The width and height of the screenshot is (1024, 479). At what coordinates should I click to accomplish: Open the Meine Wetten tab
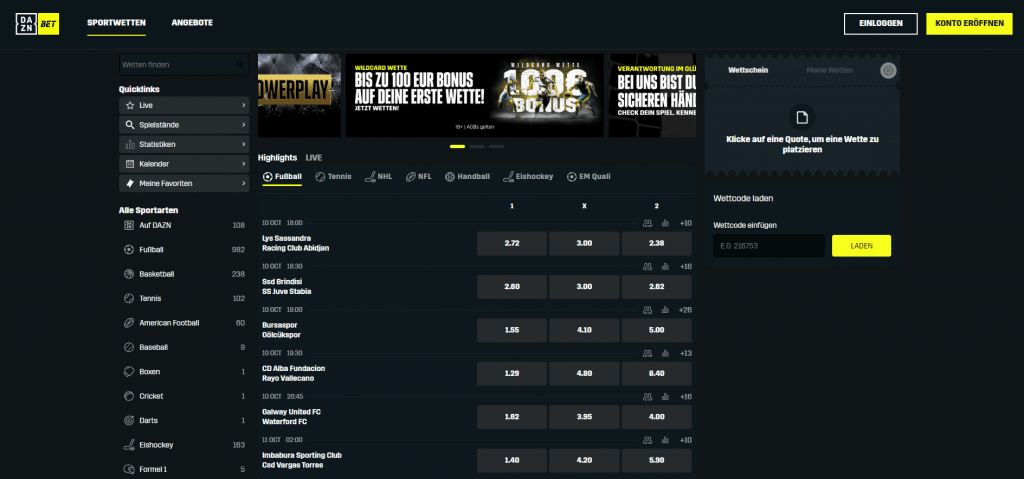point(829,70)
